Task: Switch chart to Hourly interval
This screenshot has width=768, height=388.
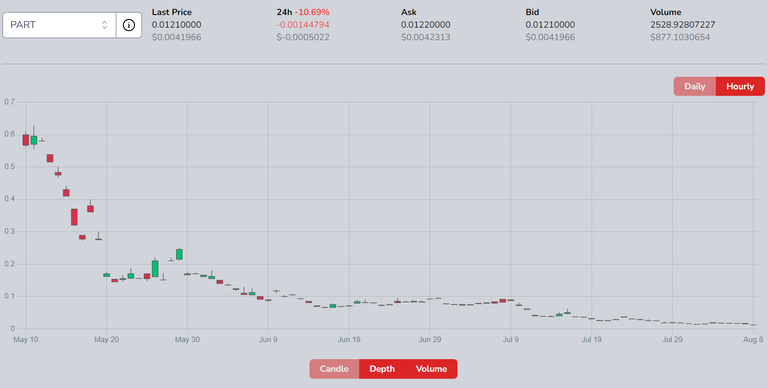Action: (x=740, y=86)
